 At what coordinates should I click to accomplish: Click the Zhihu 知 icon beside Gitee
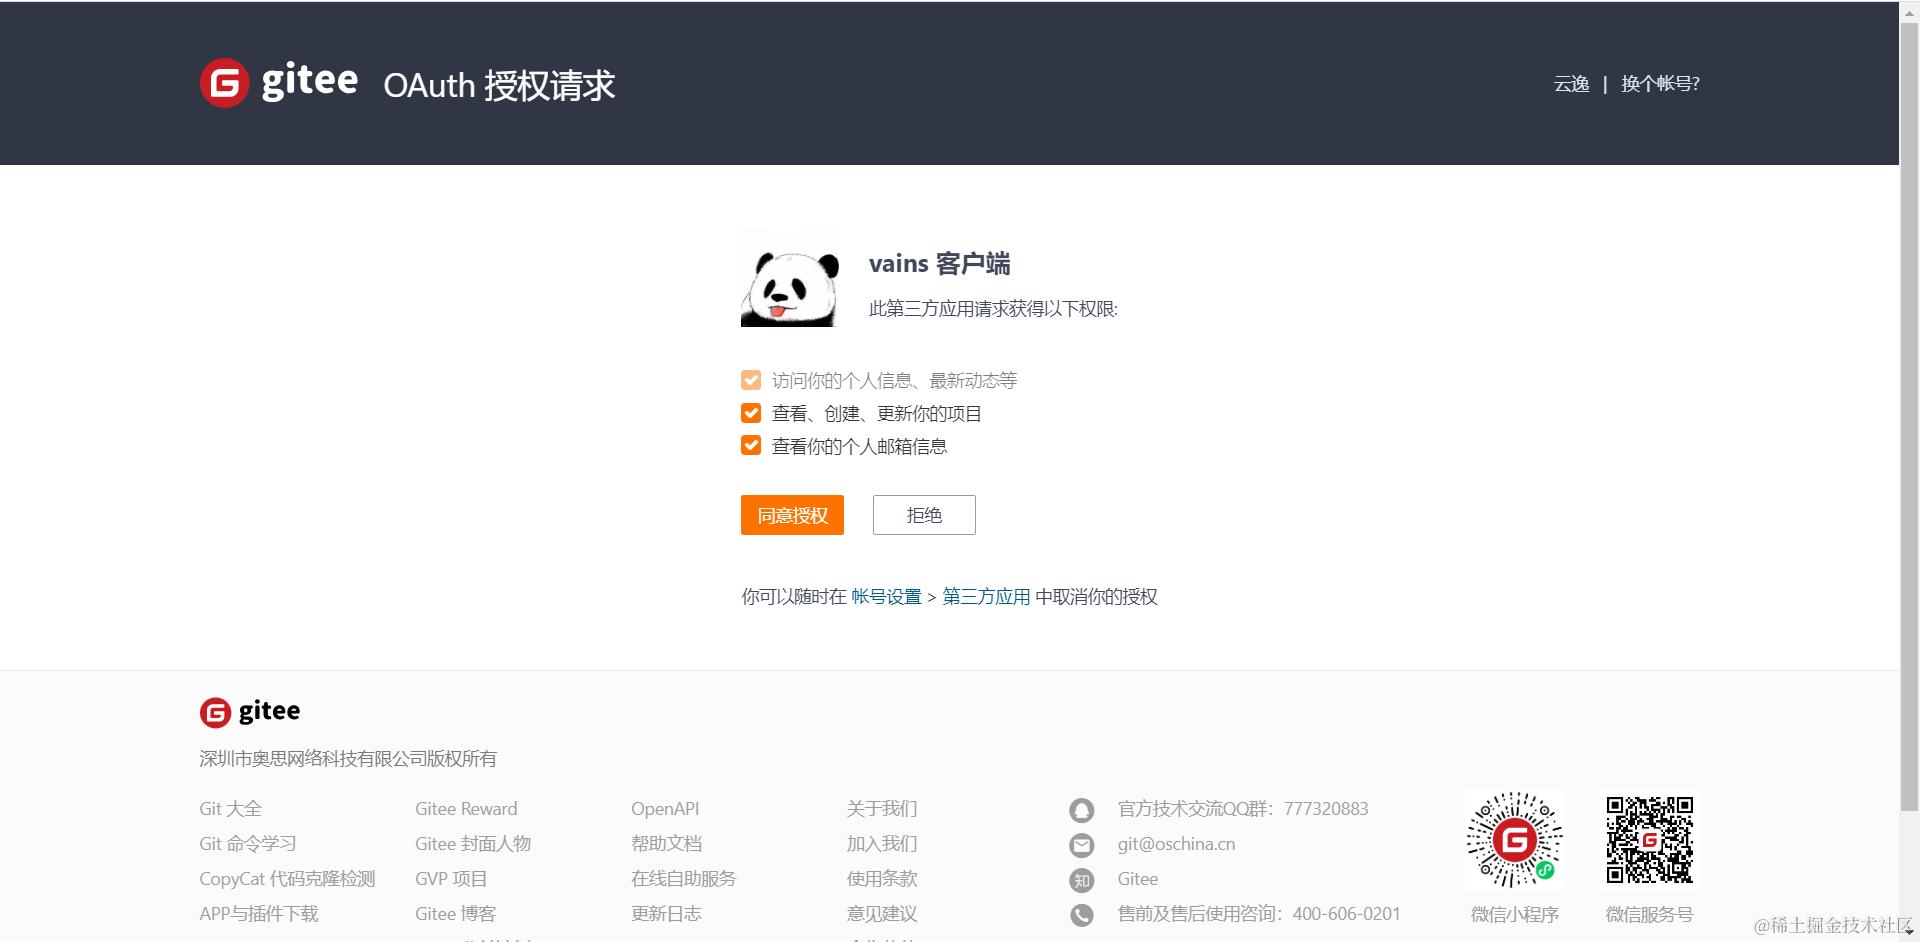pyautogui.click(x=1082, y=880)
